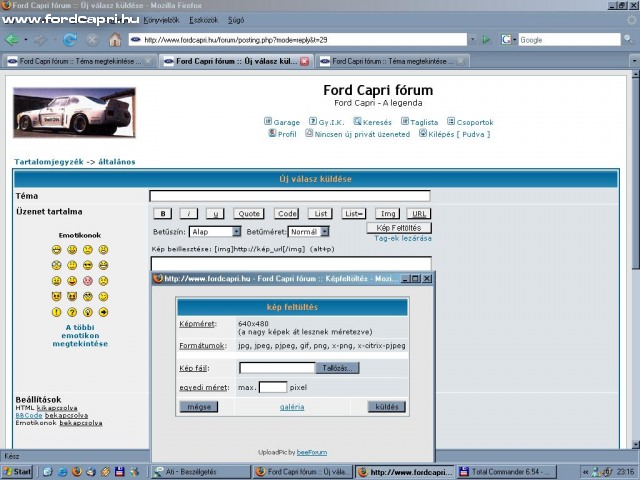
Task: Insert the arrow emoticon
Action: [103, 312]
